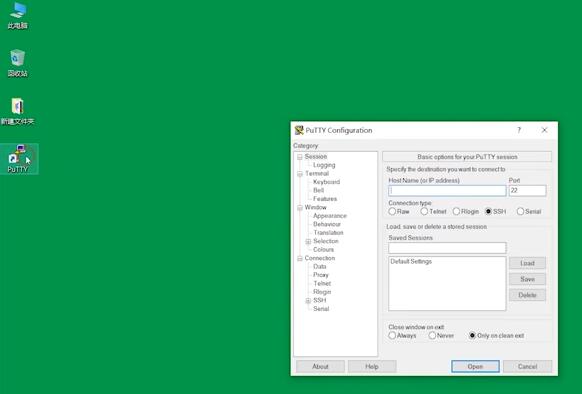
Task: Select the Rlogin connection type
Action: pos(466,211)
